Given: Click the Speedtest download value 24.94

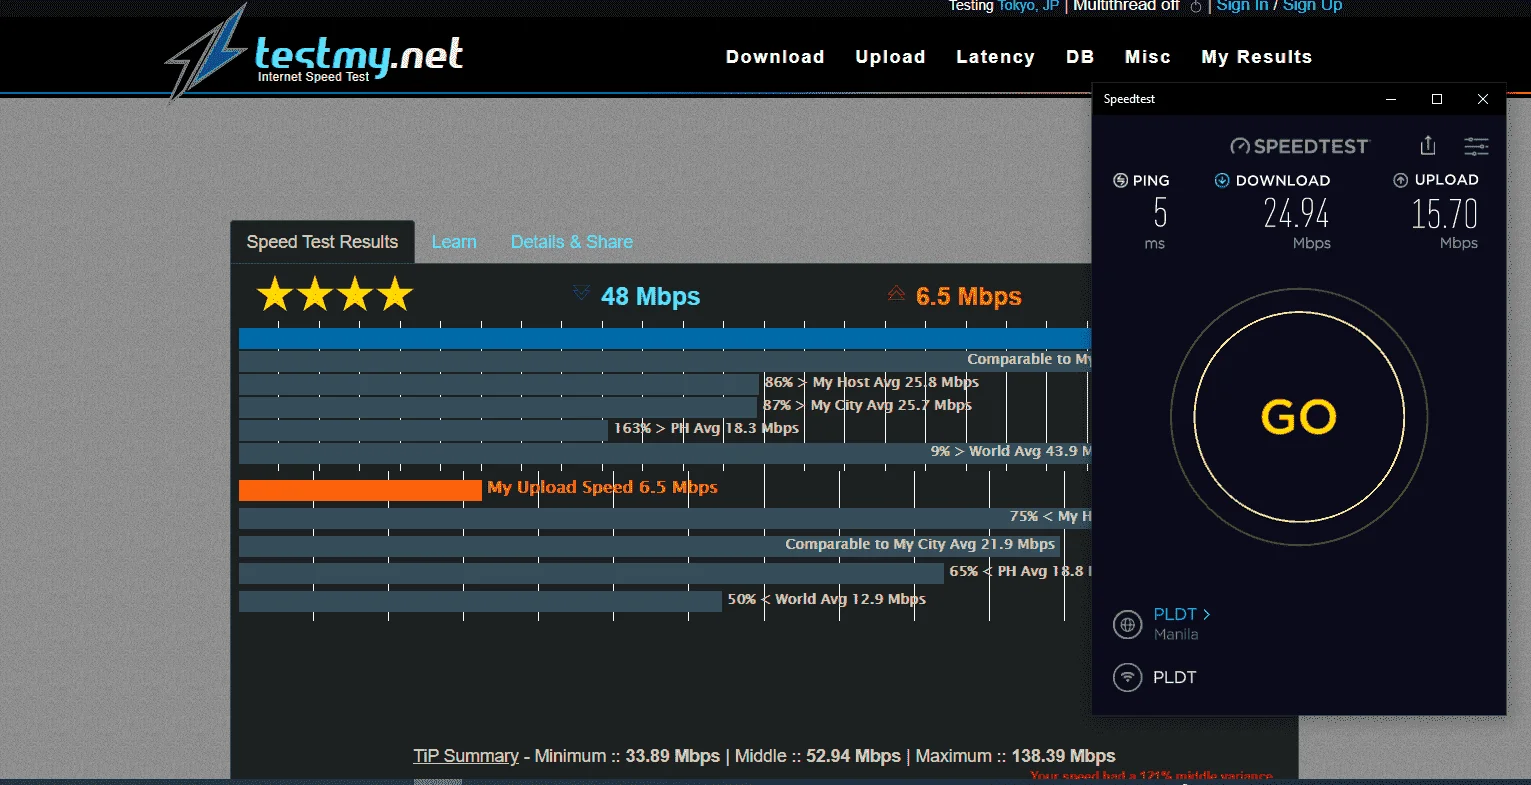Looking at the screenshot, I should coord(1296,213).
